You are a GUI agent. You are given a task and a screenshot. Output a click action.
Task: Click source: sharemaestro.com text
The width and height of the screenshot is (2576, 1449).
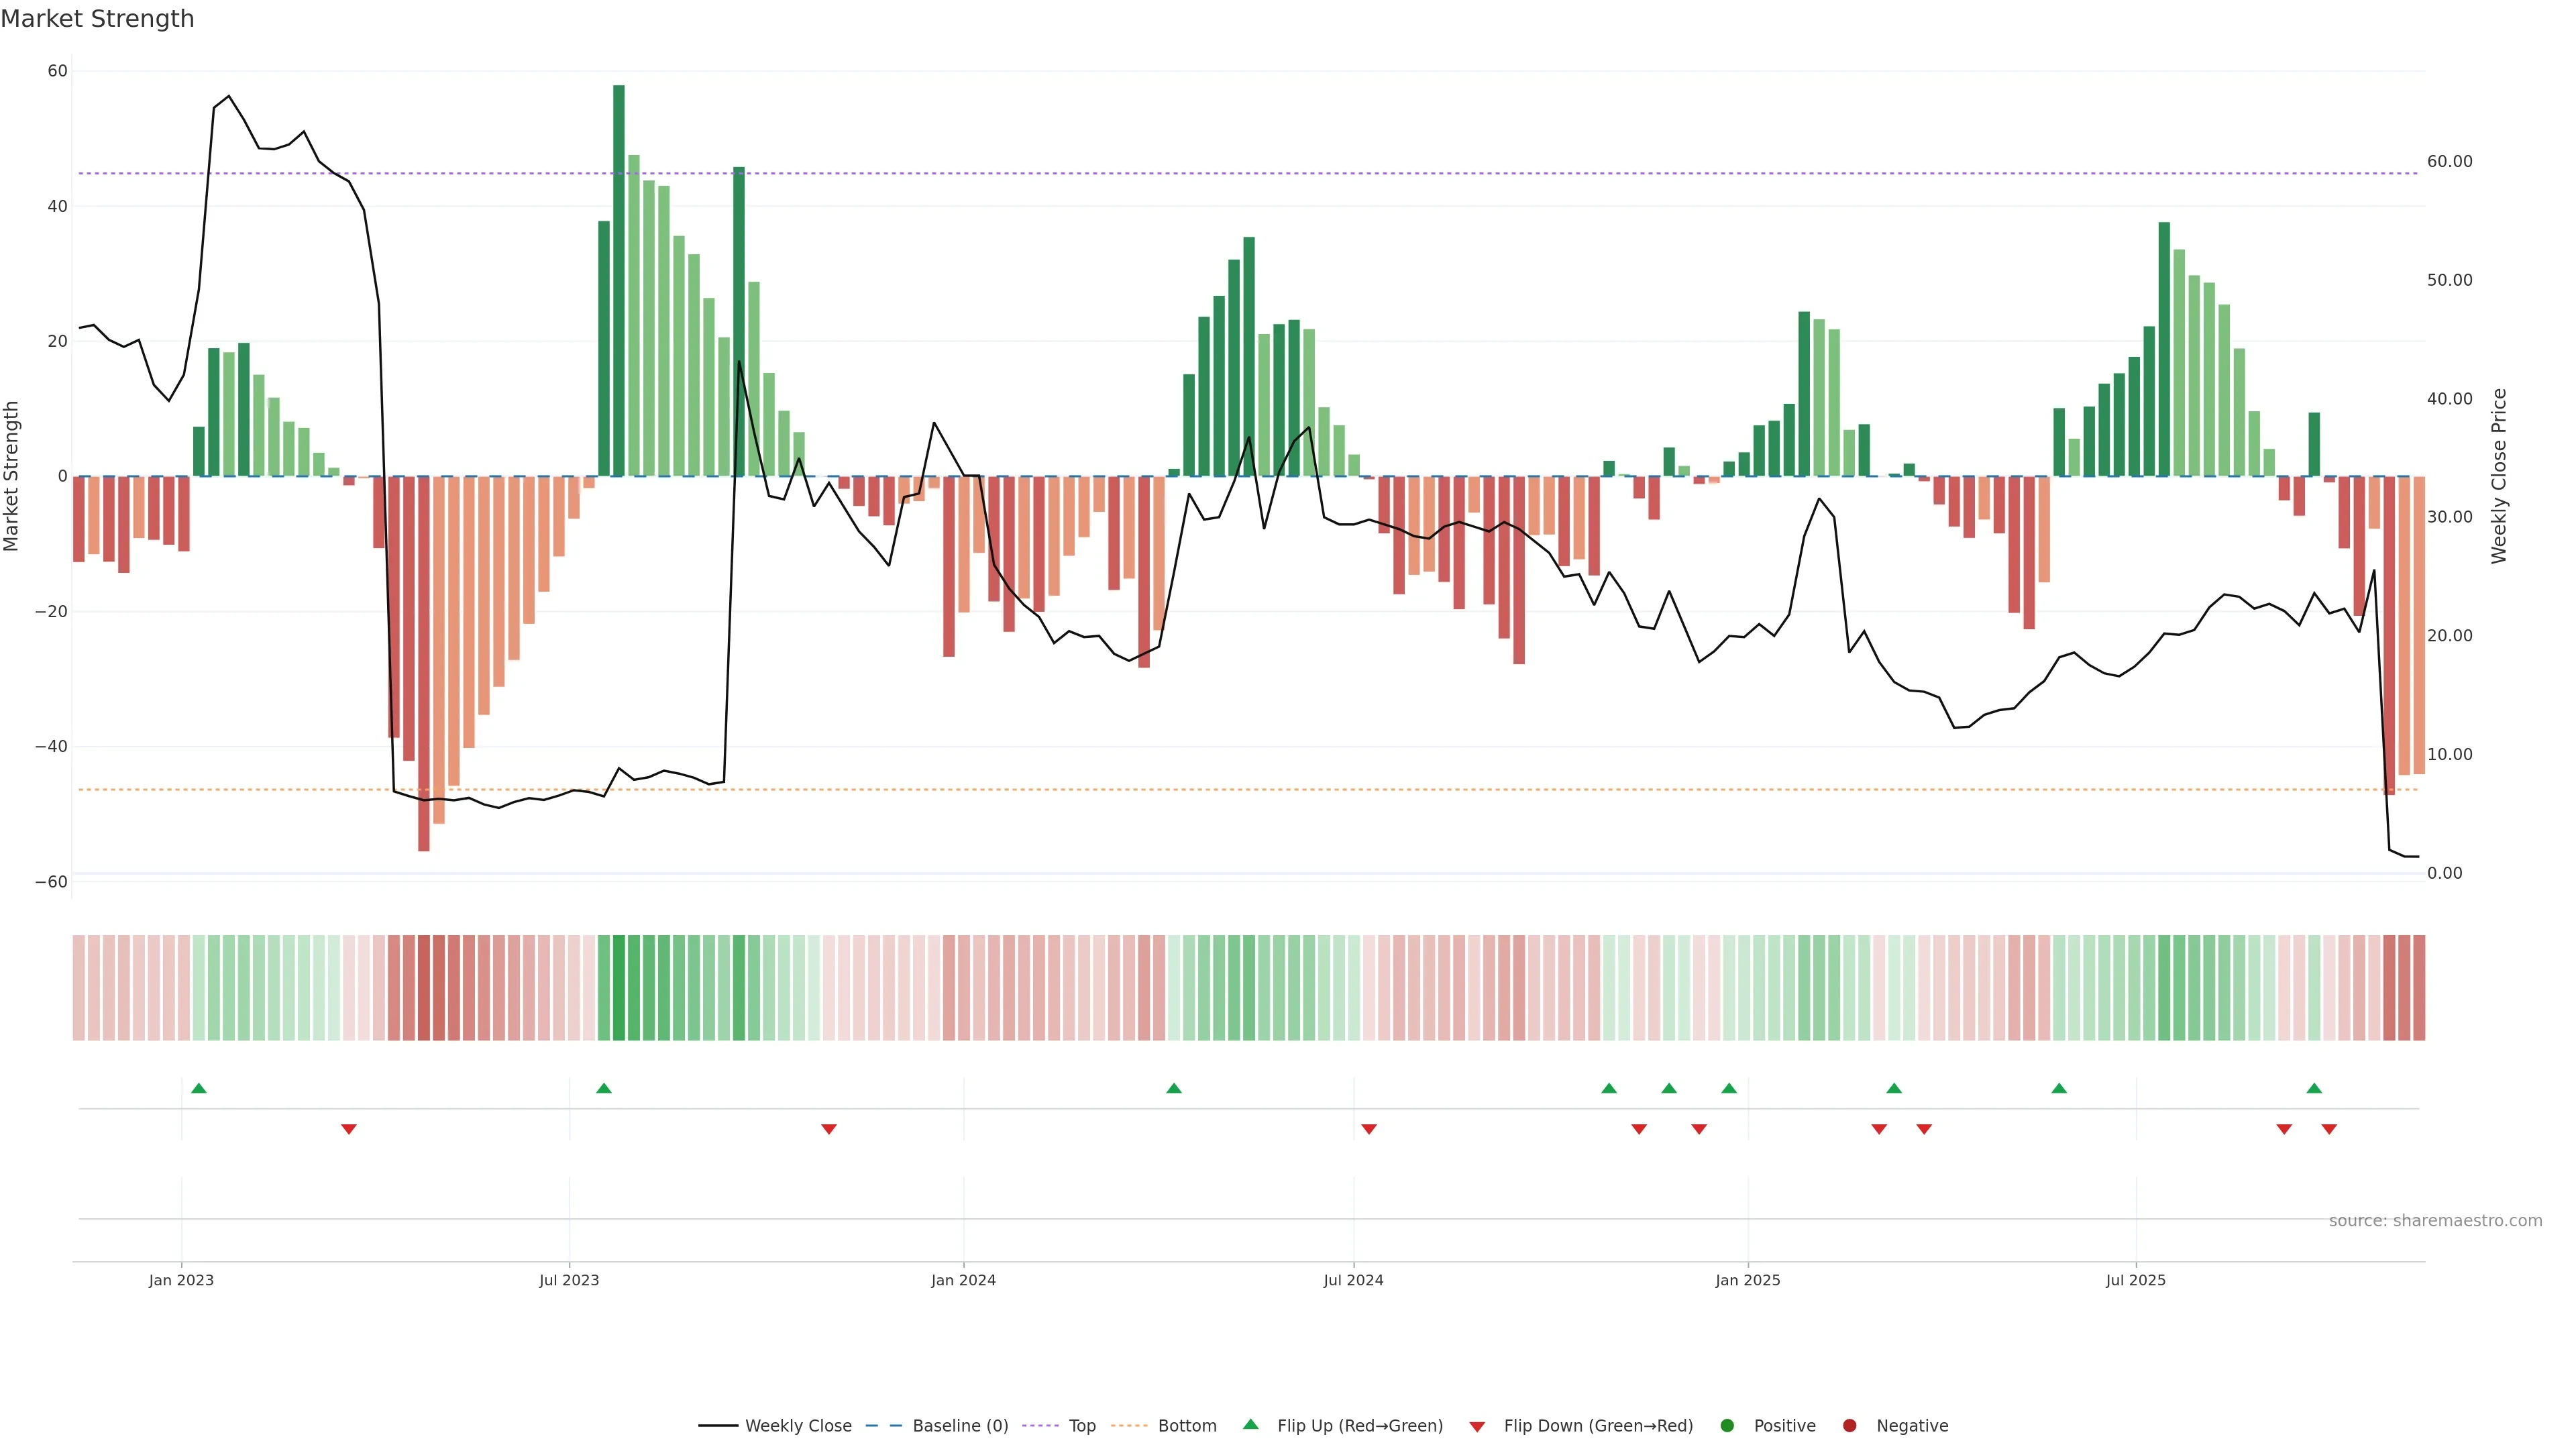pyautogui.click(x=2435, y=1220)
